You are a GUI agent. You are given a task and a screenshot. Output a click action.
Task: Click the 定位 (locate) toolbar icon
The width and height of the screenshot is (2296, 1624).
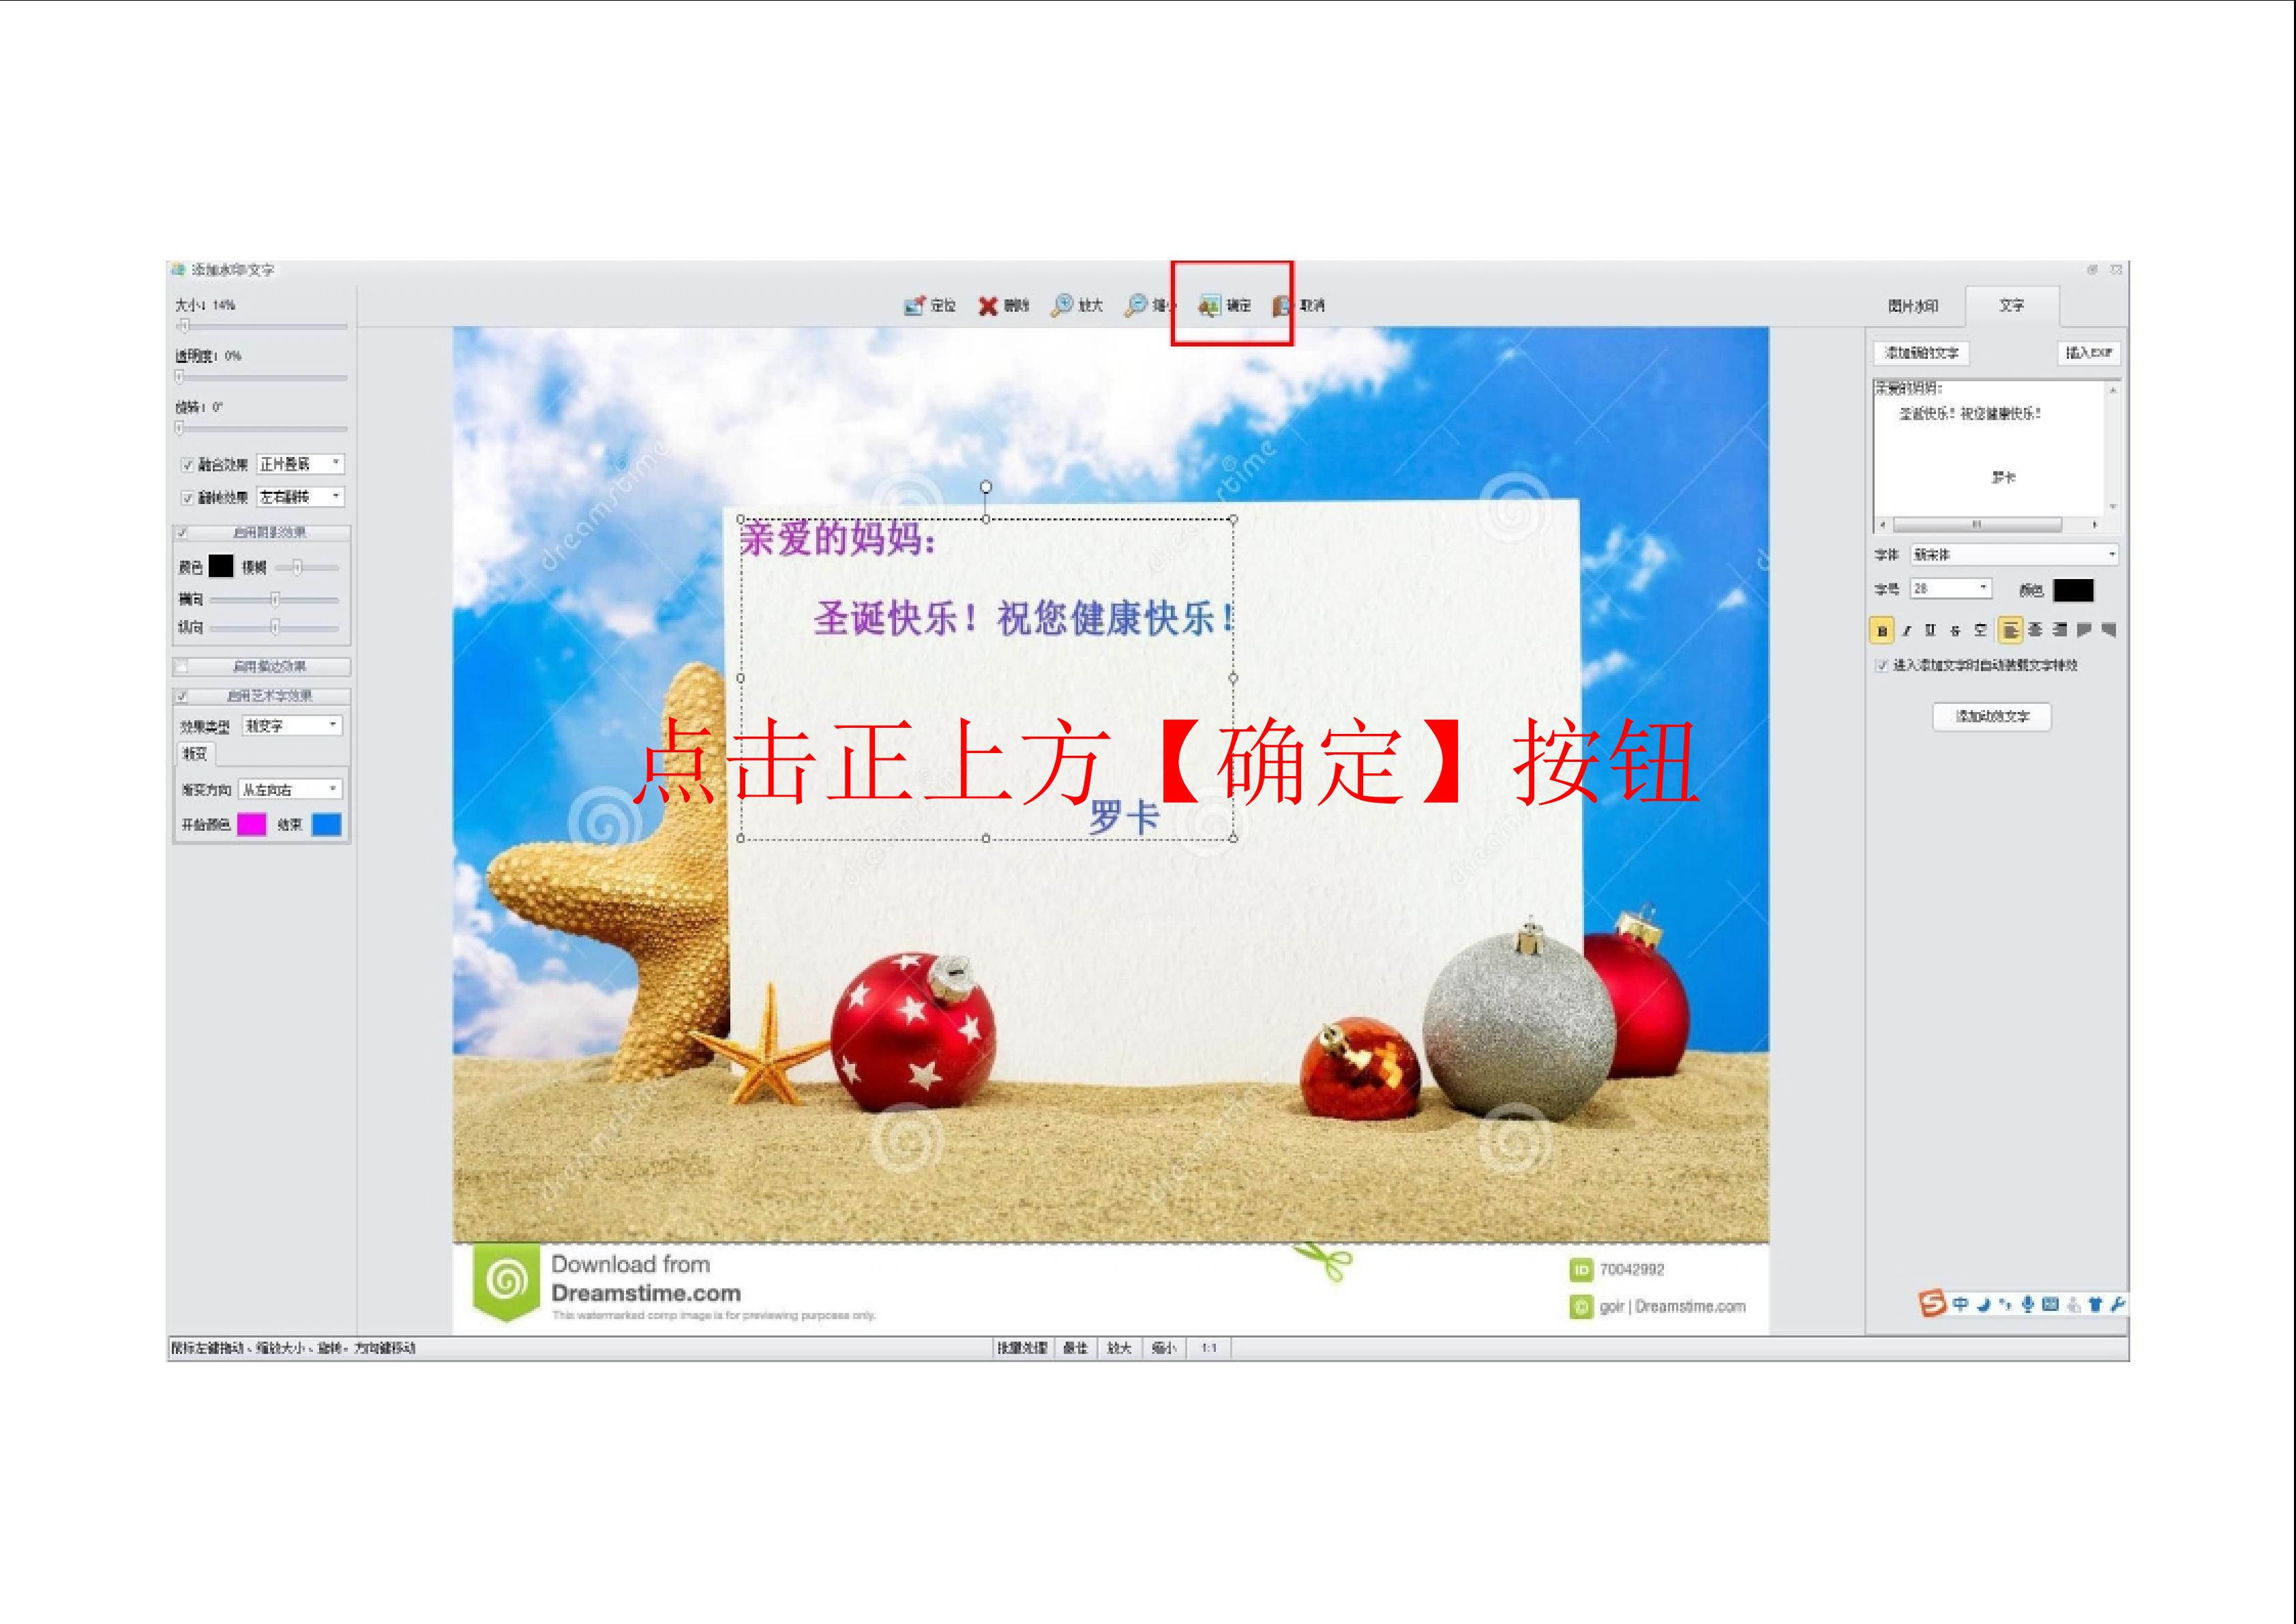[914, 306]
